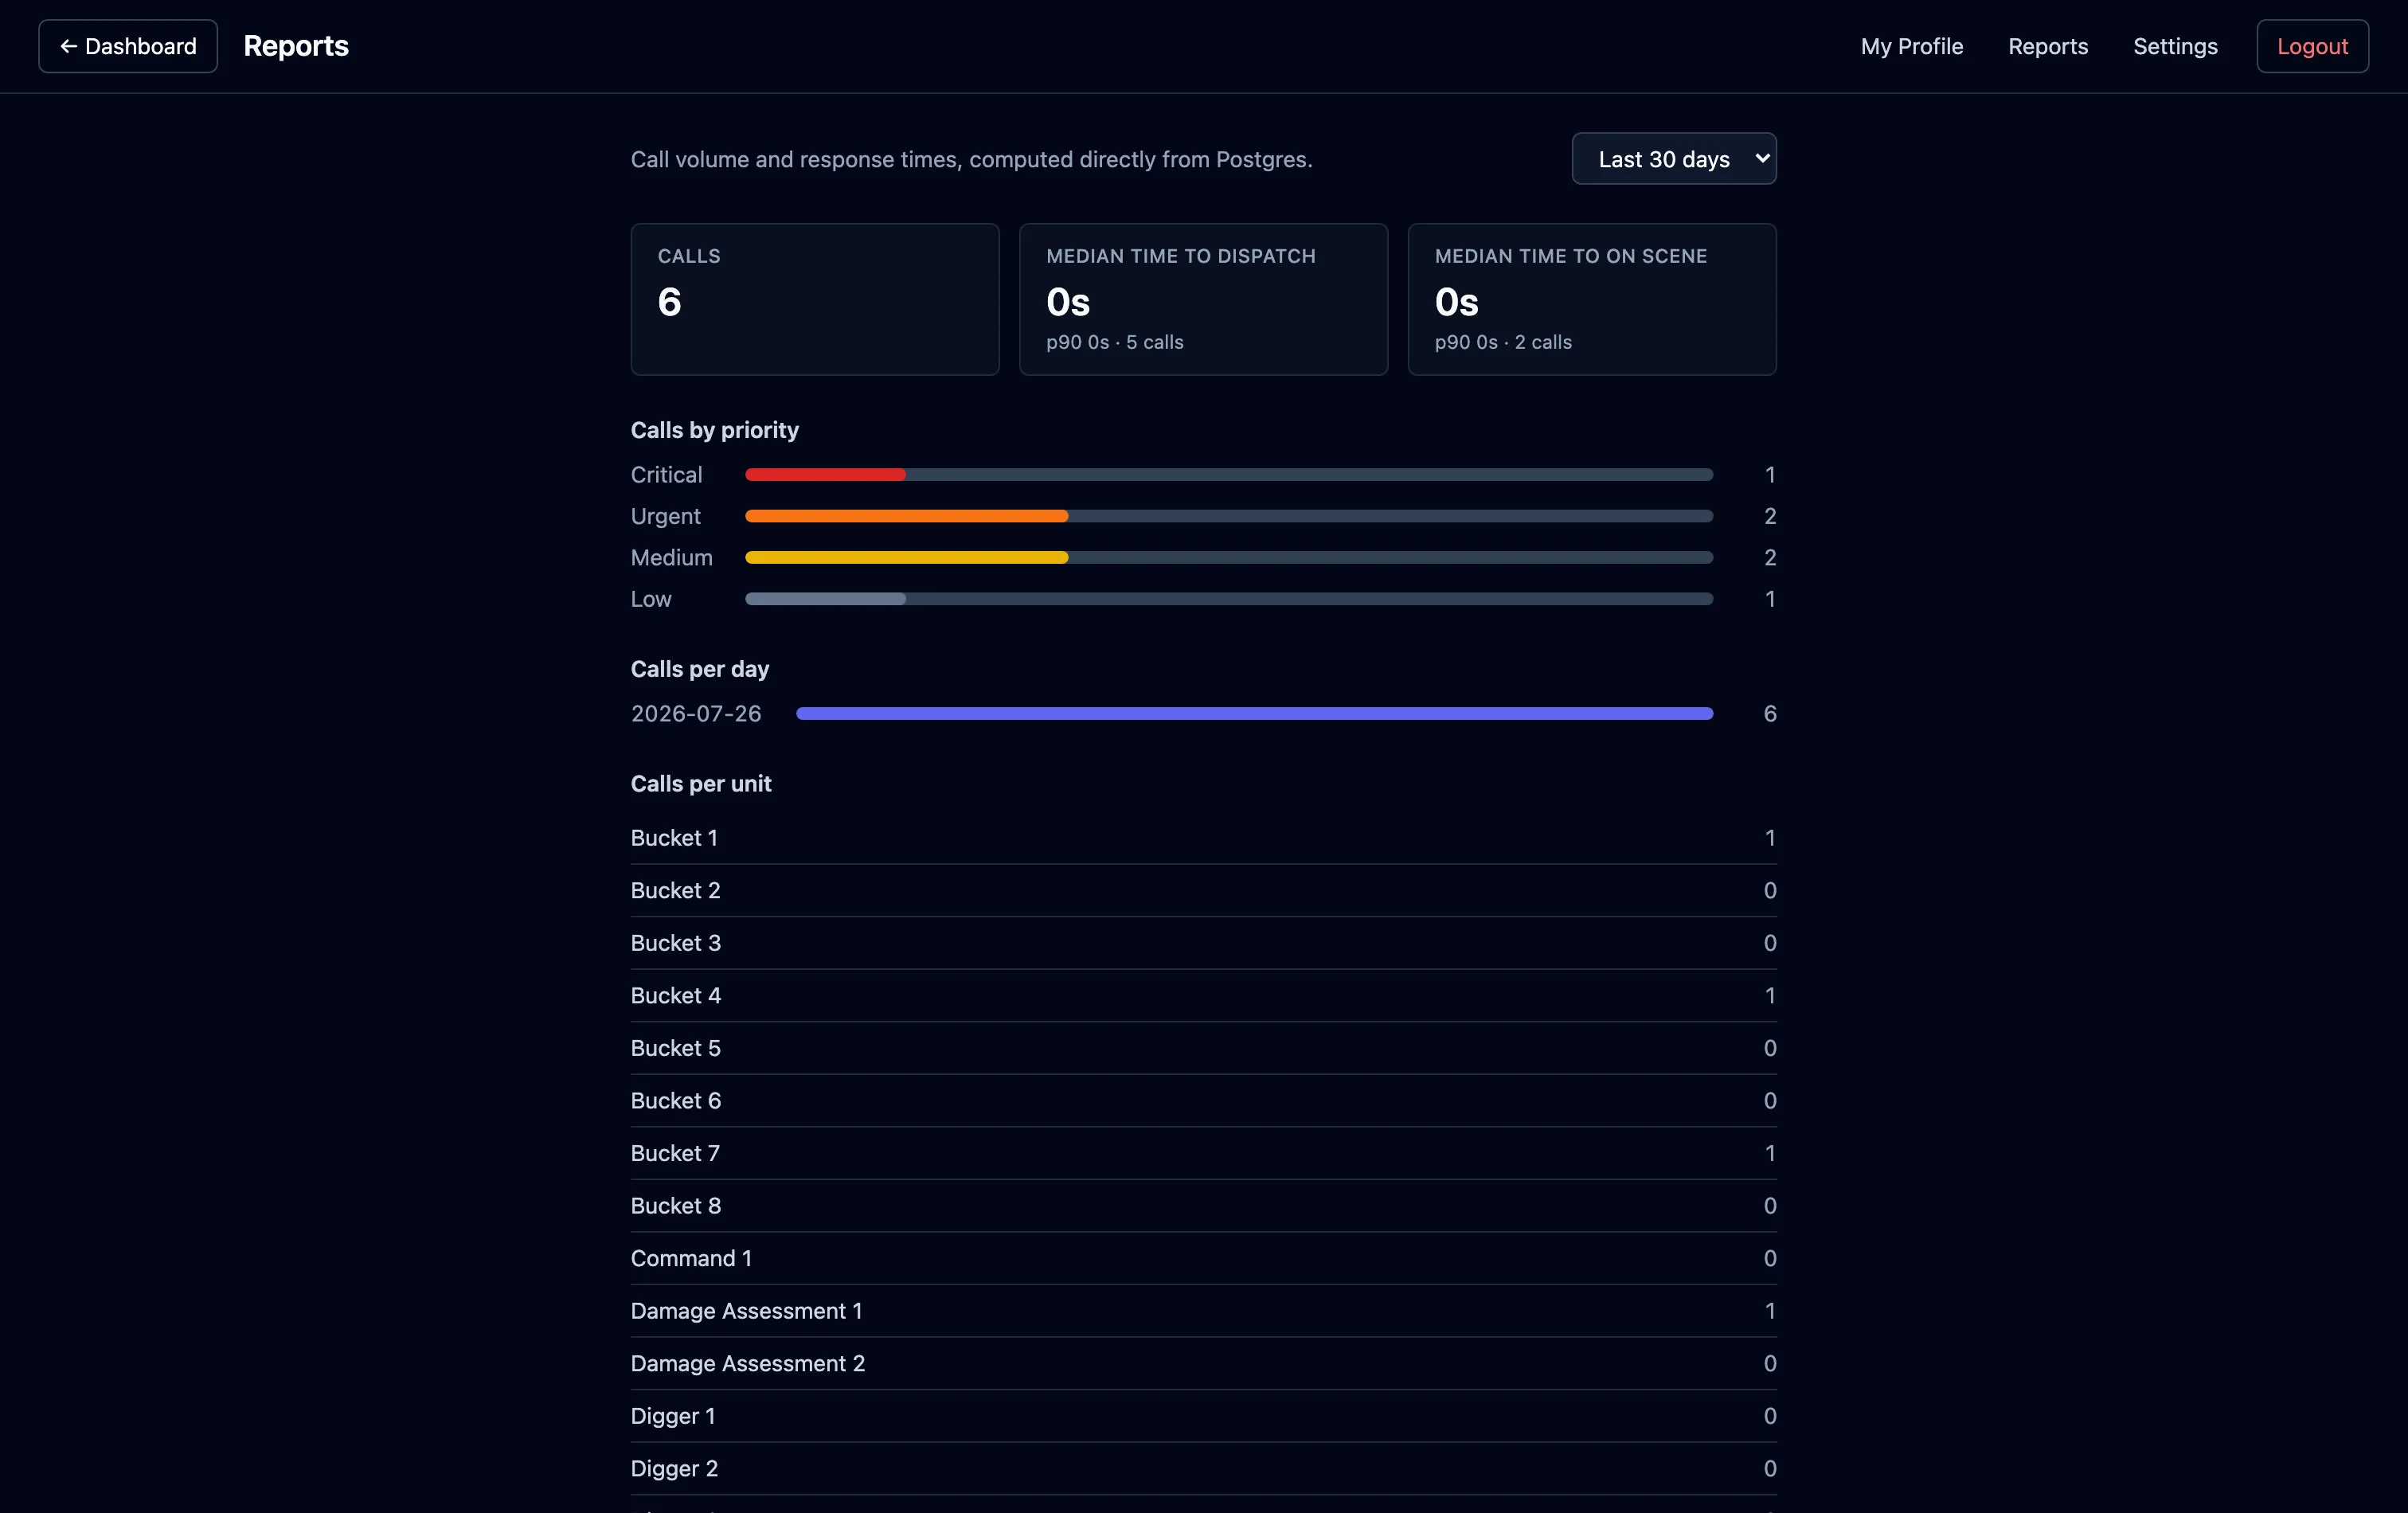The width and height of the screenshot is (2408, 1513).
Task: Select the 'Bucket 1' unit row
Action: (x=1203, y=838)
